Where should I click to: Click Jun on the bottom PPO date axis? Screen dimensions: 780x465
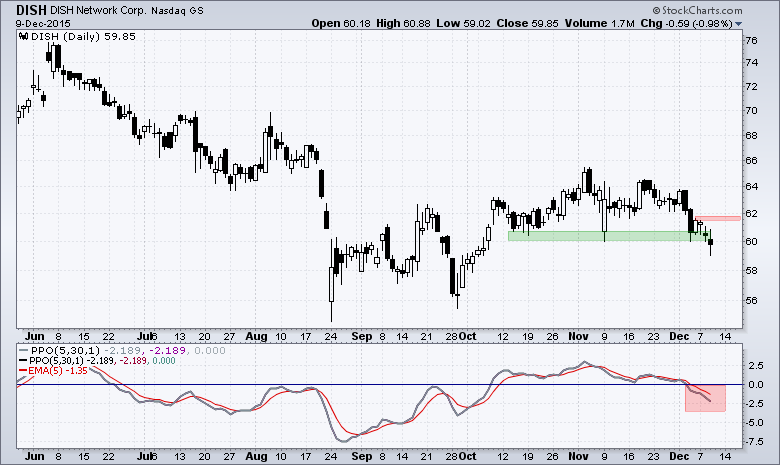pos(35,456)
